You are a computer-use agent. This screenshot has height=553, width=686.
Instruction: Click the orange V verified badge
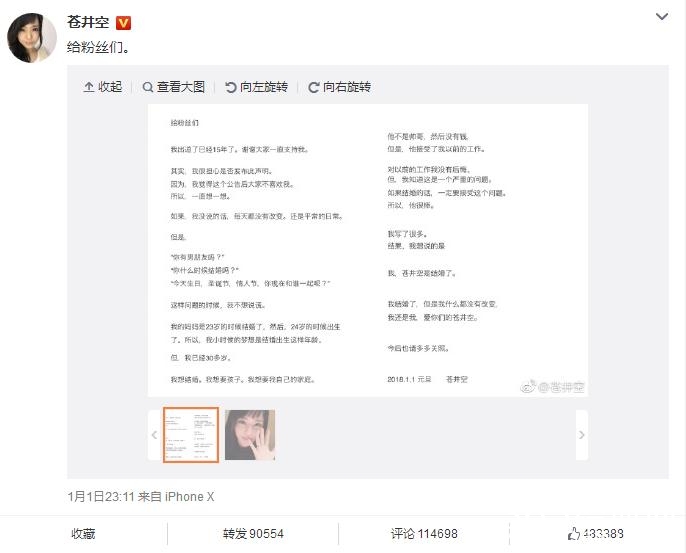point(123,23)
